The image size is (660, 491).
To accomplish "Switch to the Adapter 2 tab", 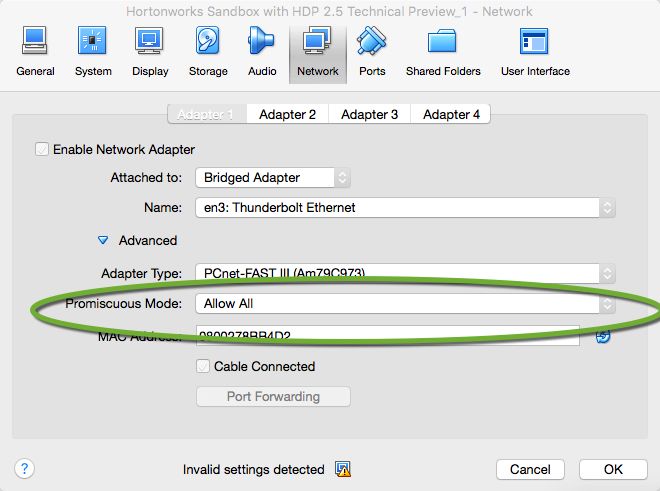I will (x=287, y=114).
